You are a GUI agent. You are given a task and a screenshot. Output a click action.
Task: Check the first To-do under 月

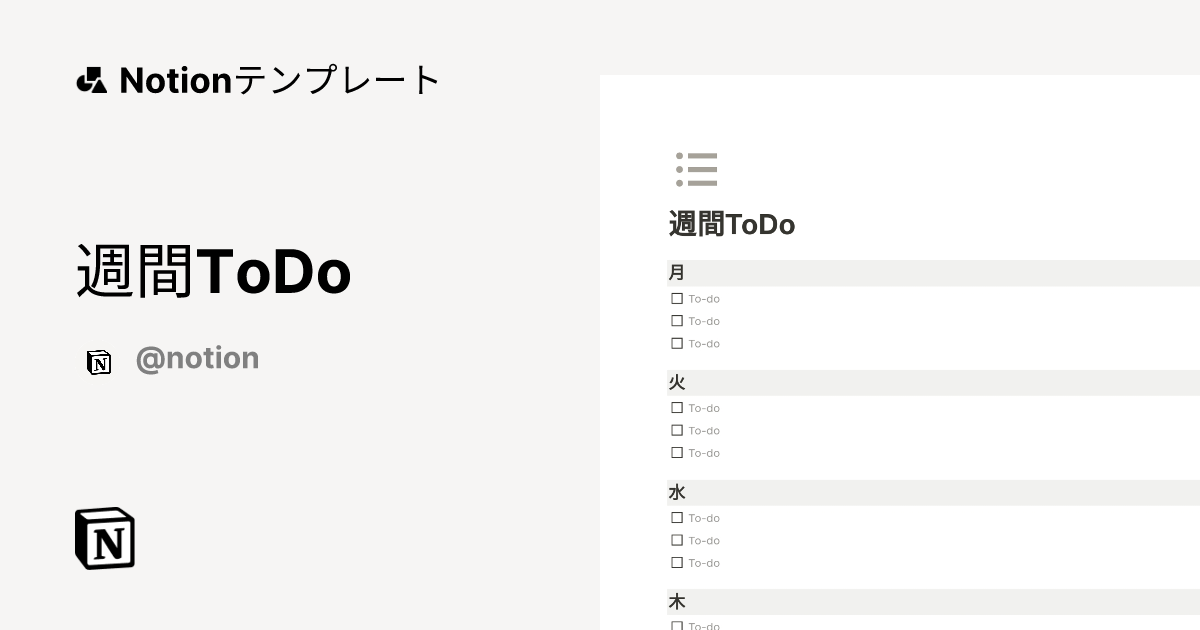[x=677, y=298]
